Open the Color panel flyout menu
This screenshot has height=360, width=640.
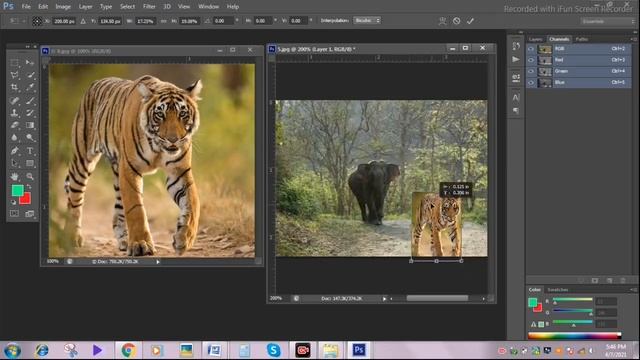633,290
